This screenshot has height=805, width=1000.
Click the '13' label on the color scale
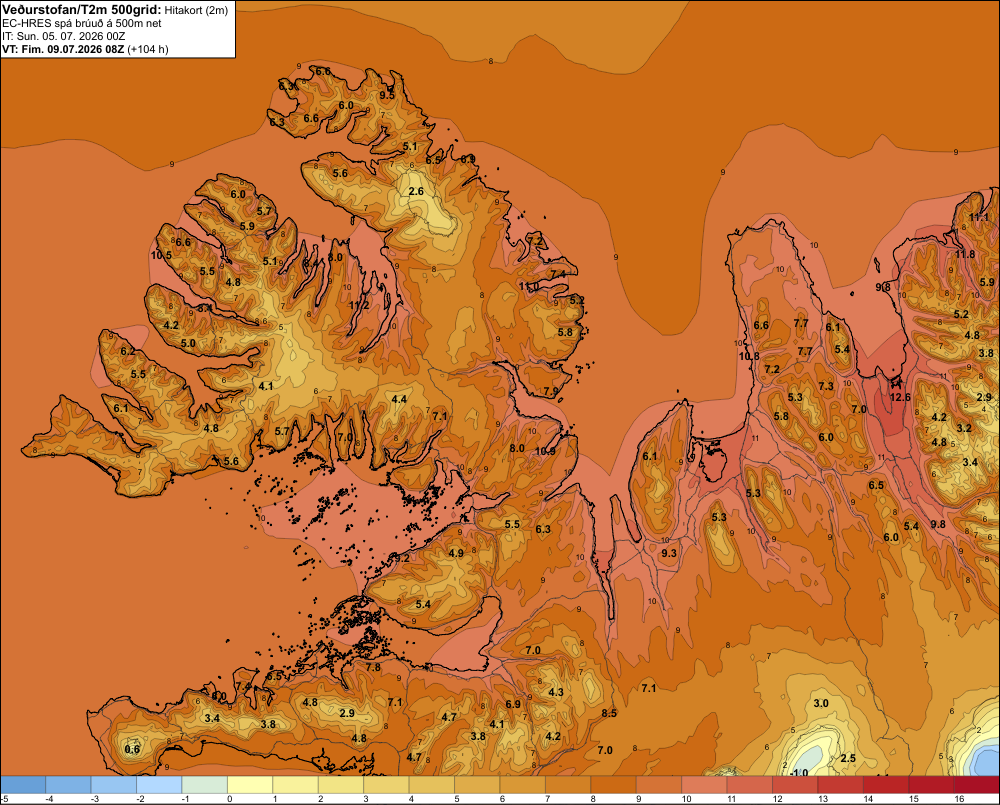pyautogui.click(x=823, y=799)
